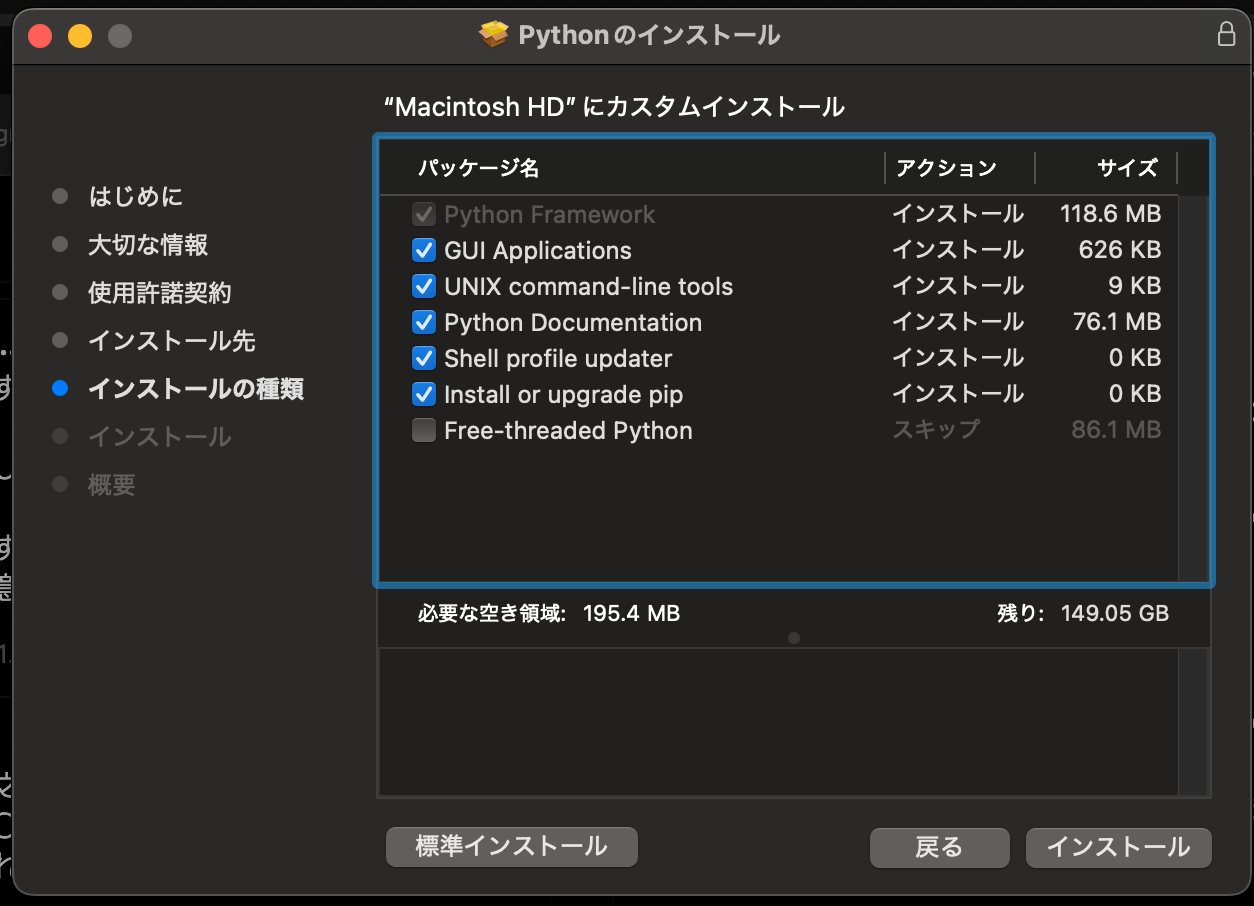Click the 76.1 MB size value
Screen dimensions: 1254x906
[1116, 322]
